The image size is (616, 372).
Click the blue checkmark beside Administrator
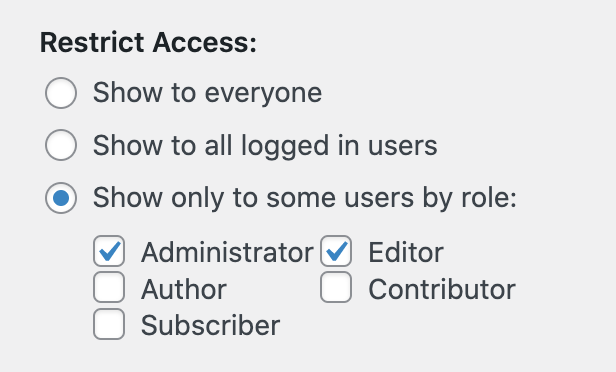click(110, 251)
